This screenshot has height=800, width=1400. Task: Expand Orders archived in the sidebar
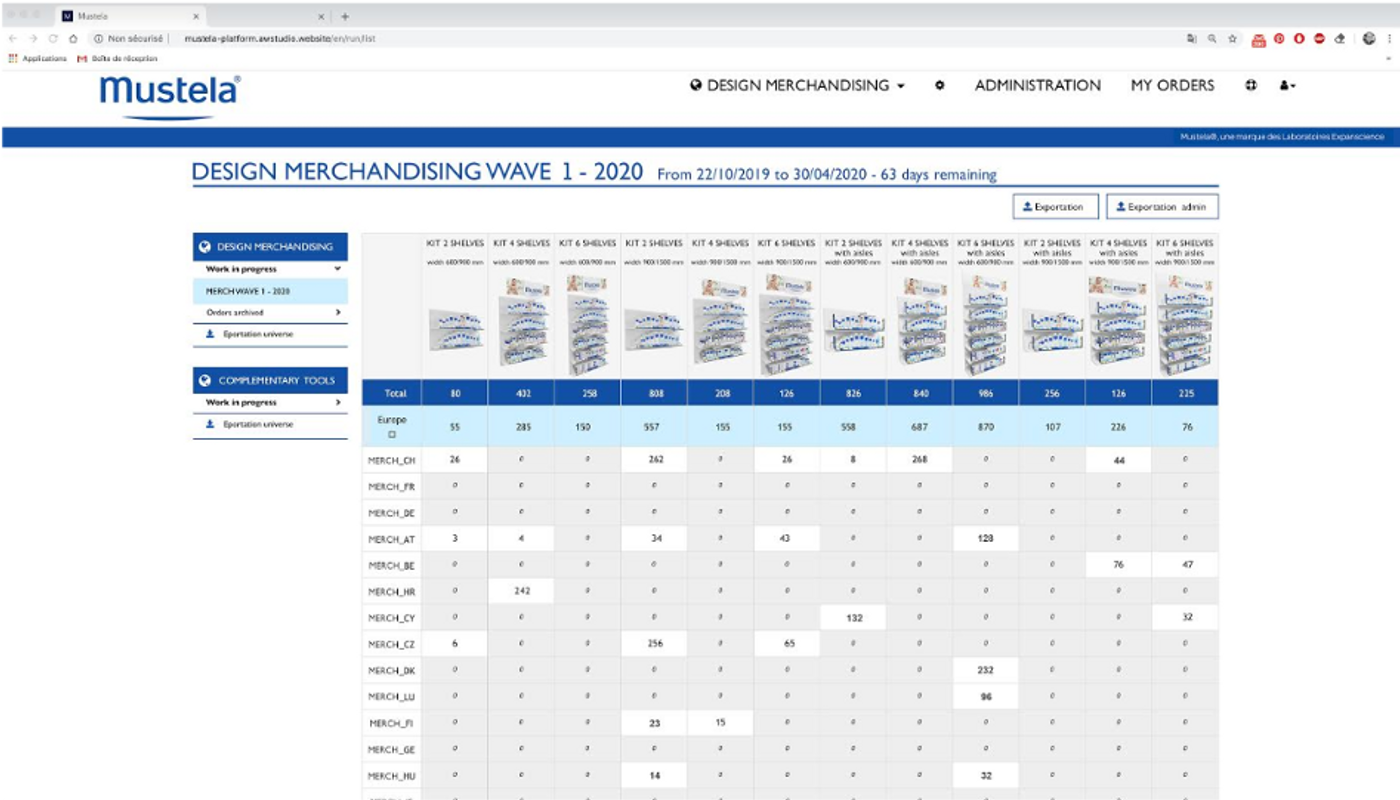(270, 313)
